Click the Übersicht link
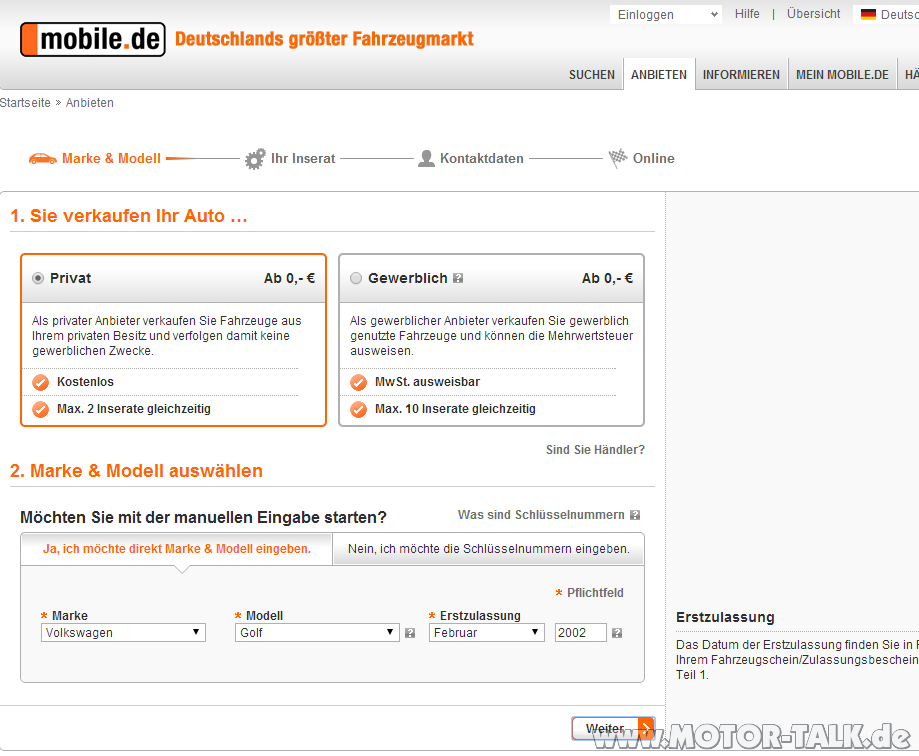The width and height of the screenshot is (919, 756). coord(814,14)
